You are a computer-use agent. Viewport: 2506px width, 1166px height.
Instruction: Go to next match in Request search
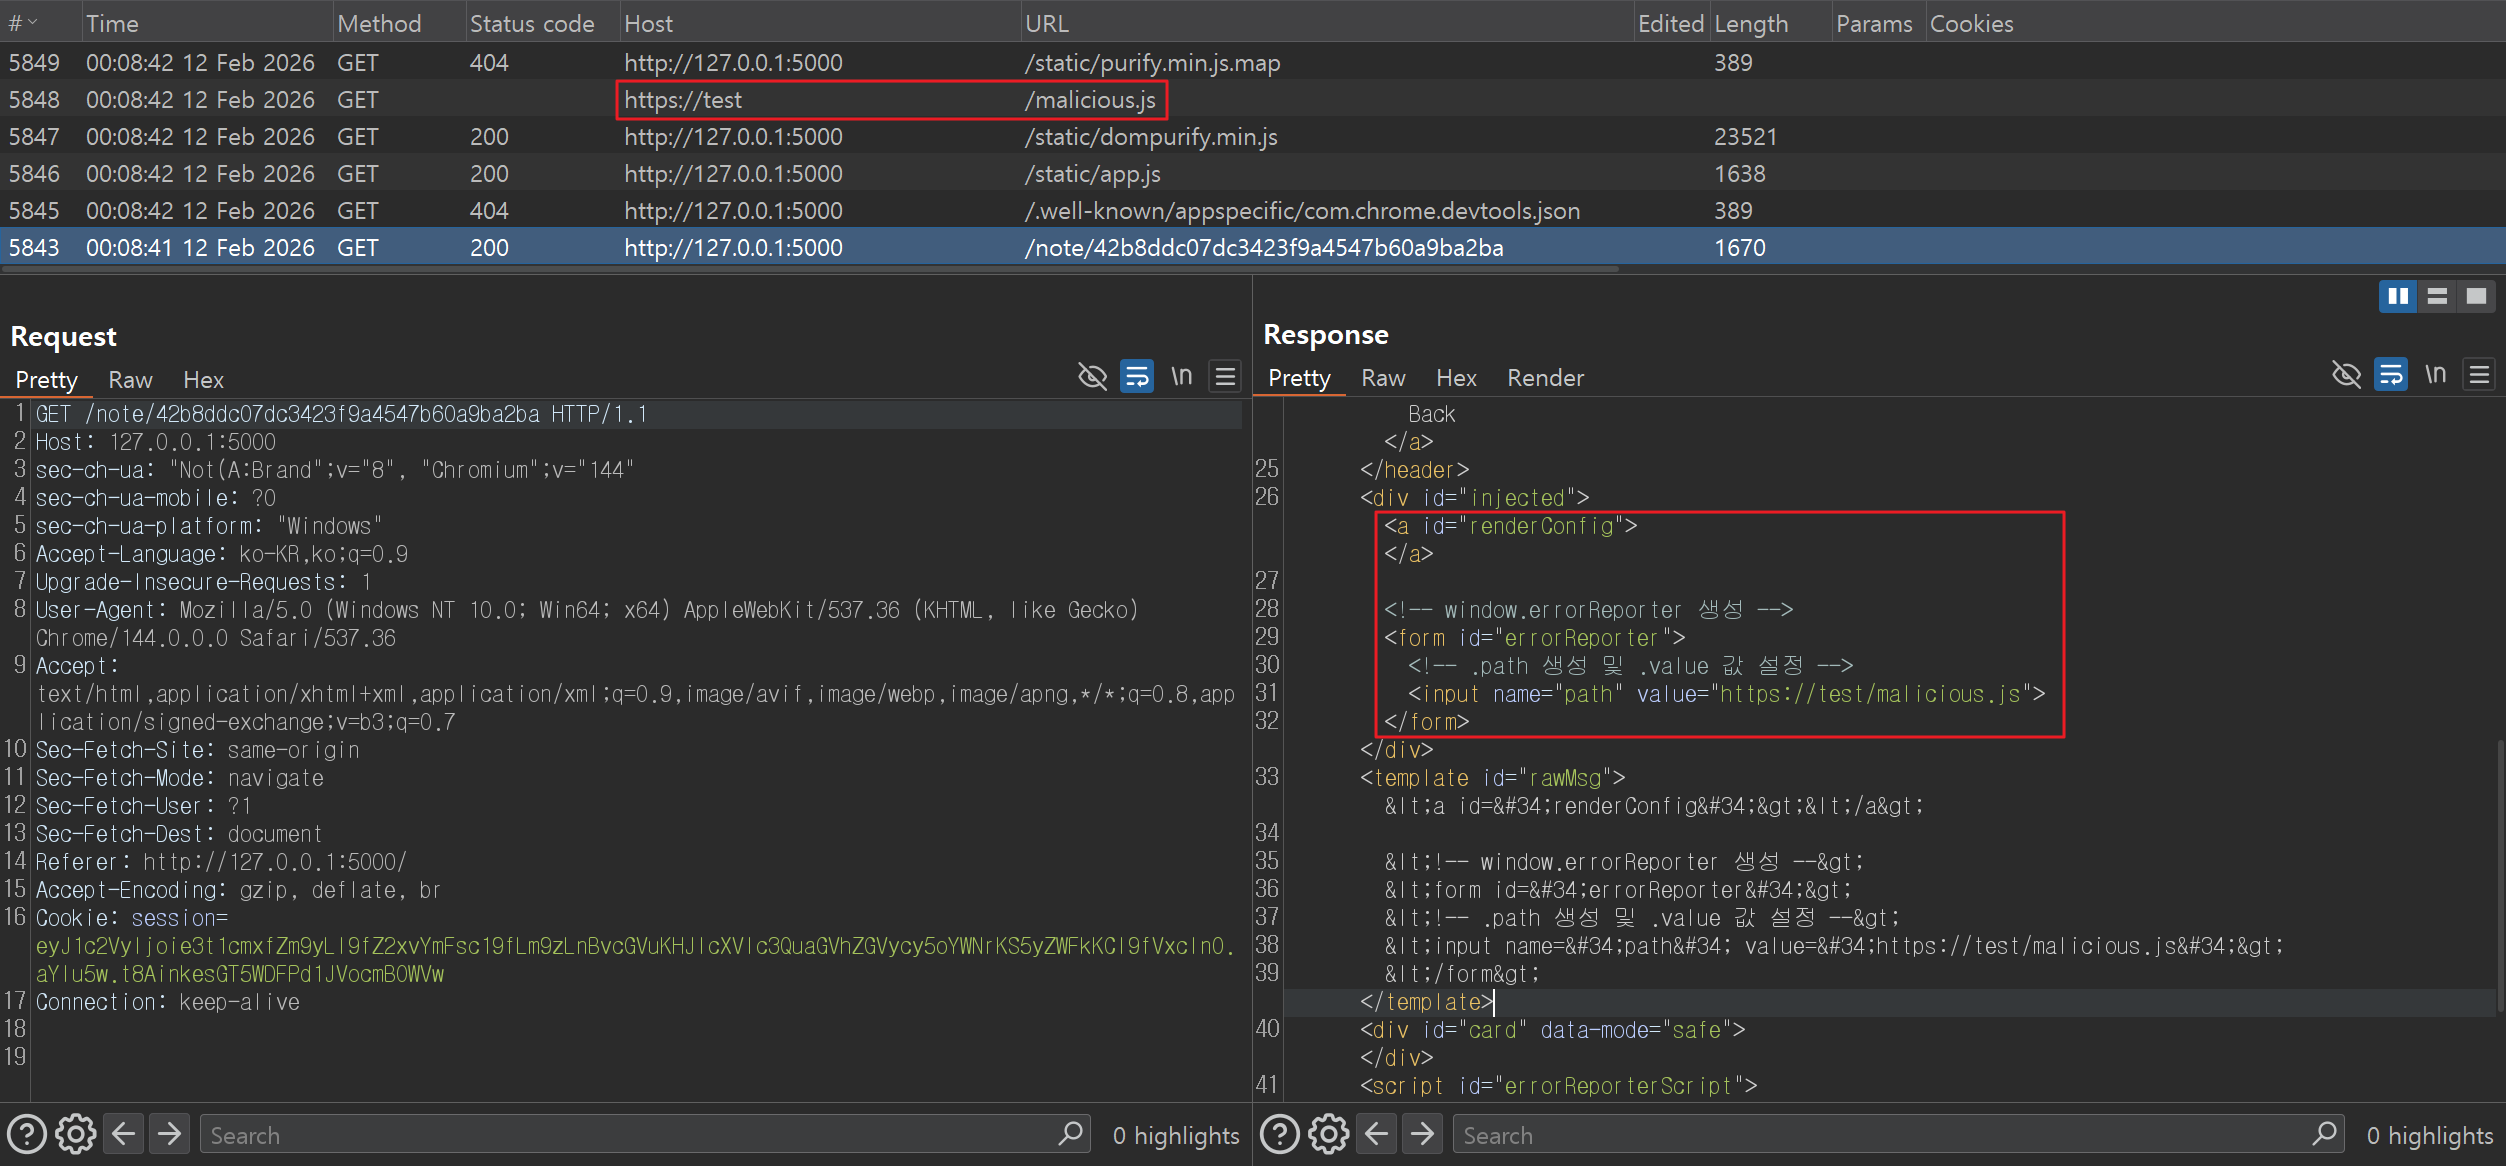point(170,1134)
